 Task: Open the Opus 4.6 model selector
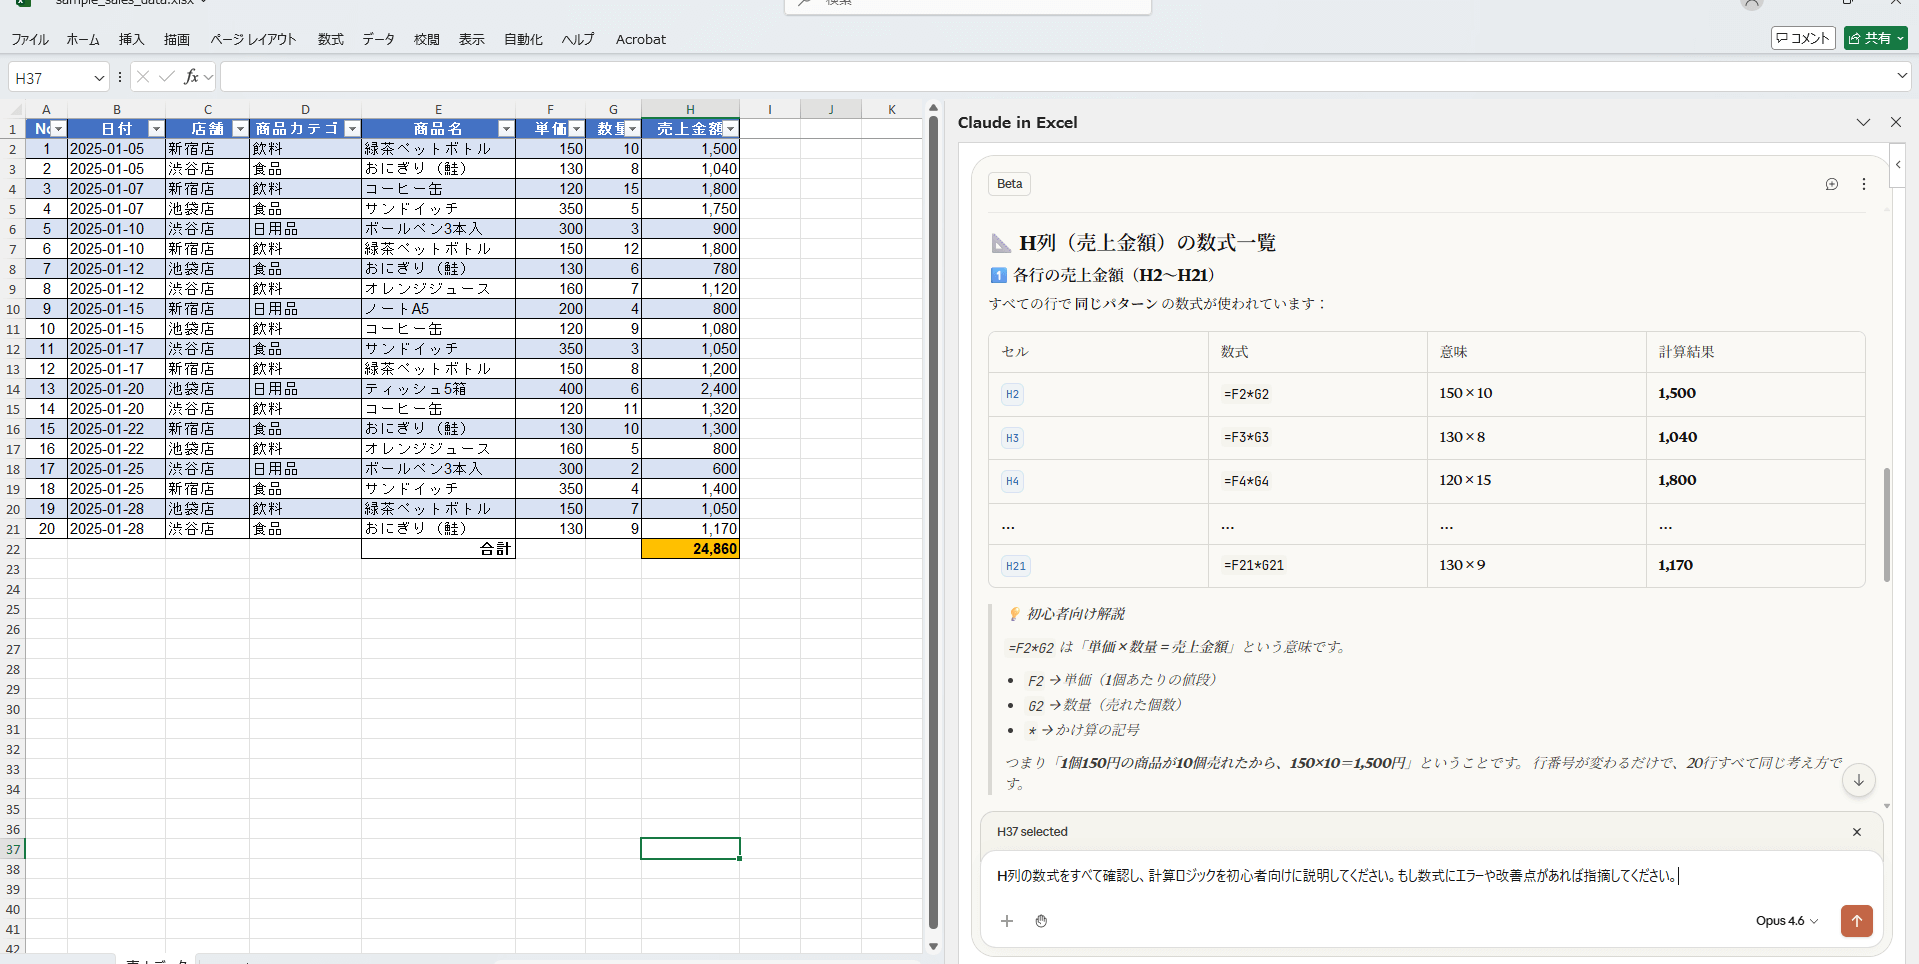(x=1786, y=921)
